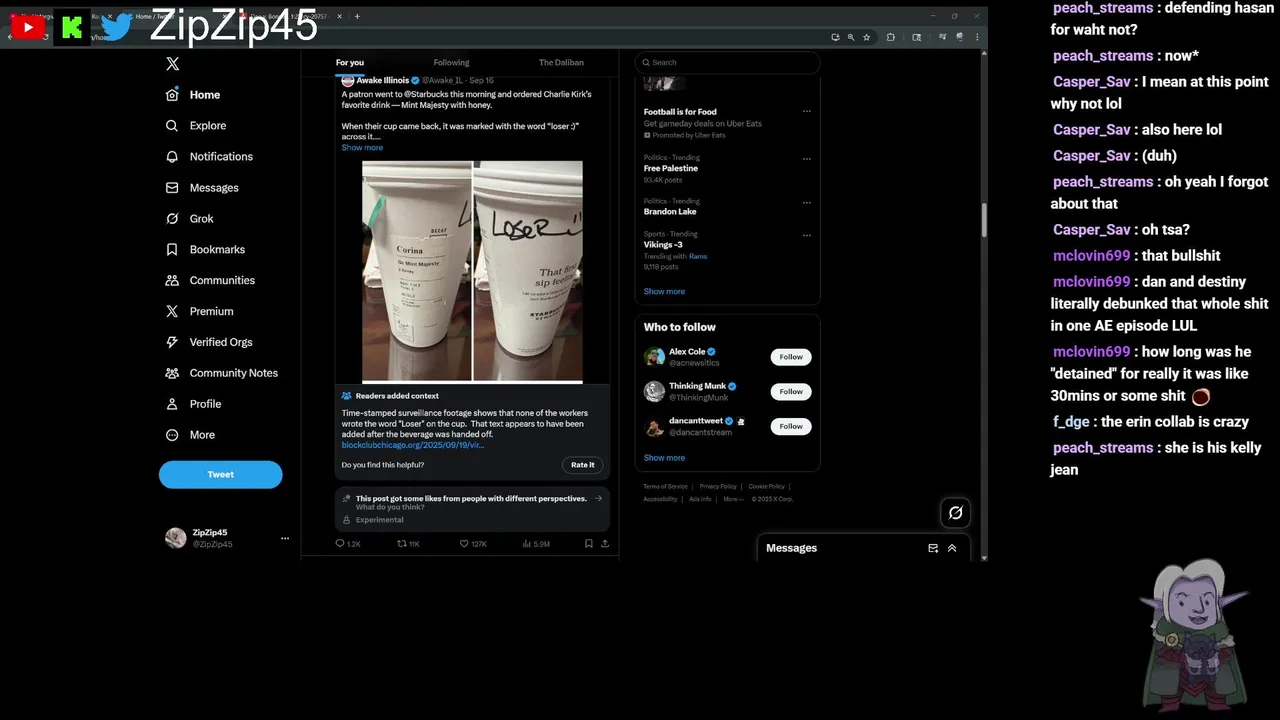Open Privacy Policy footer link
The width and height of the screenshot is (1280, 720).
718,487
